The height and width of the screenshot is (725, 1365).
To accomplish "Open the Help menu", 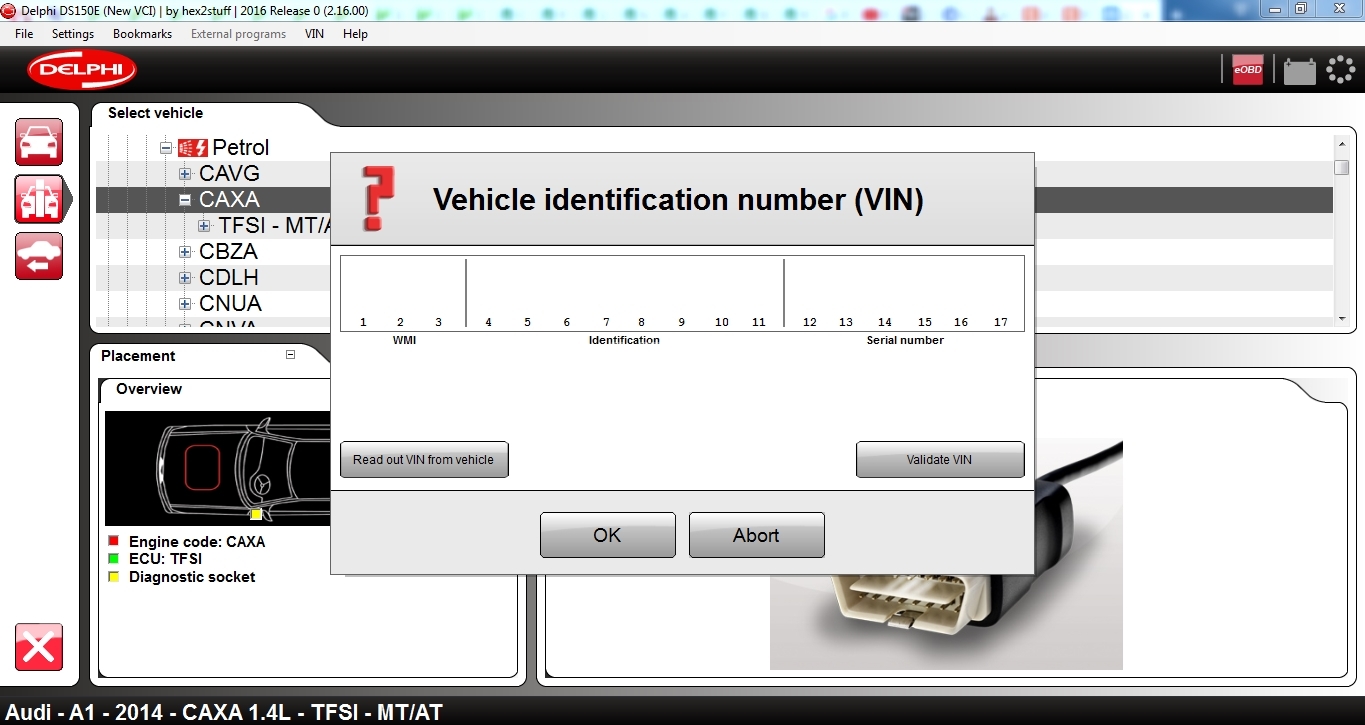I will click(x=355, y=34).
